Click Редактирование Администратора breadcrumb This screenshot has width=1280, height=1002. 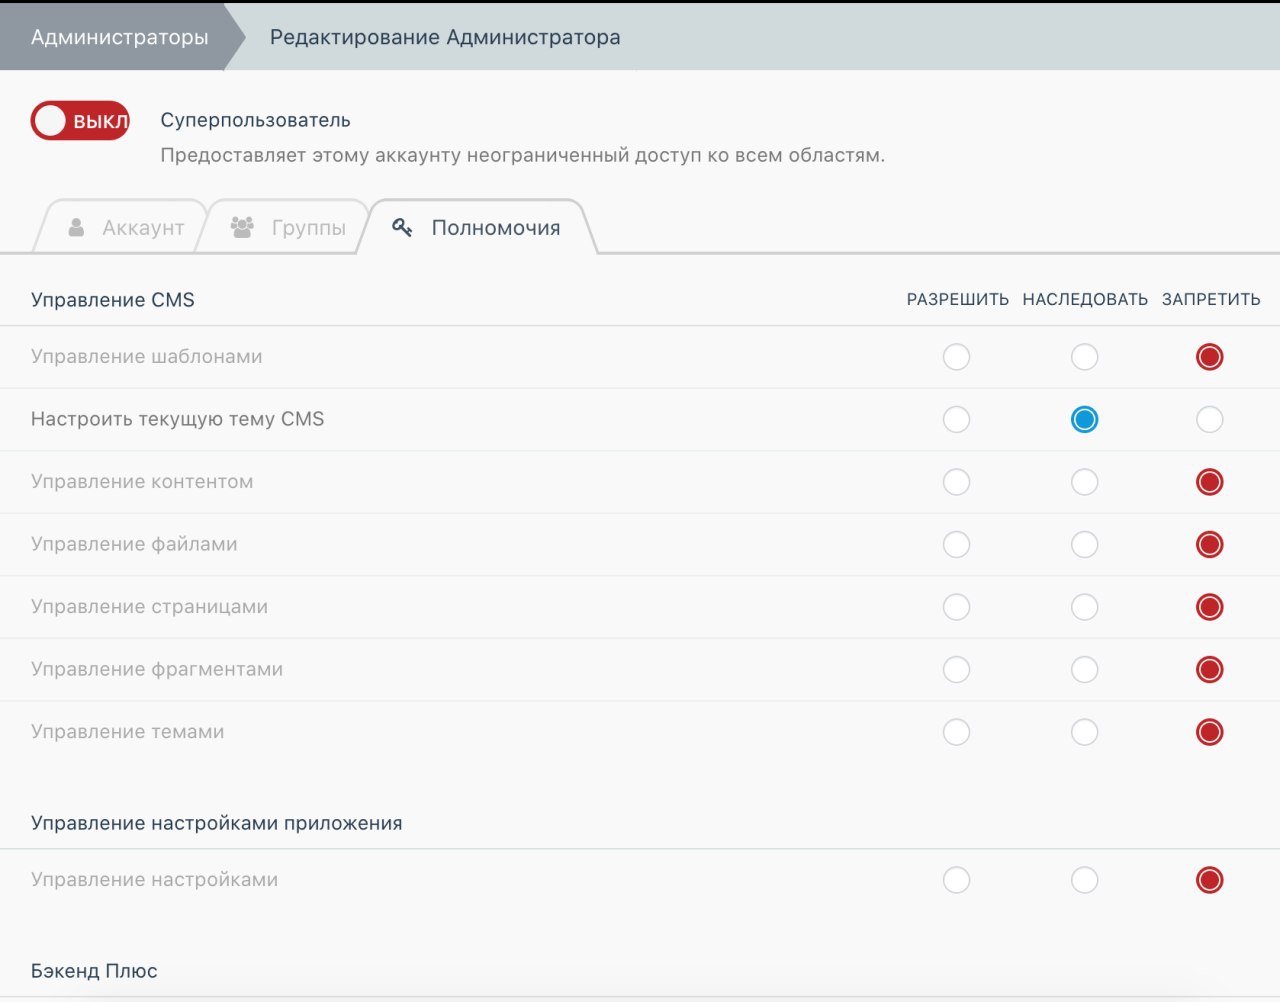click(x=445, y=37)
